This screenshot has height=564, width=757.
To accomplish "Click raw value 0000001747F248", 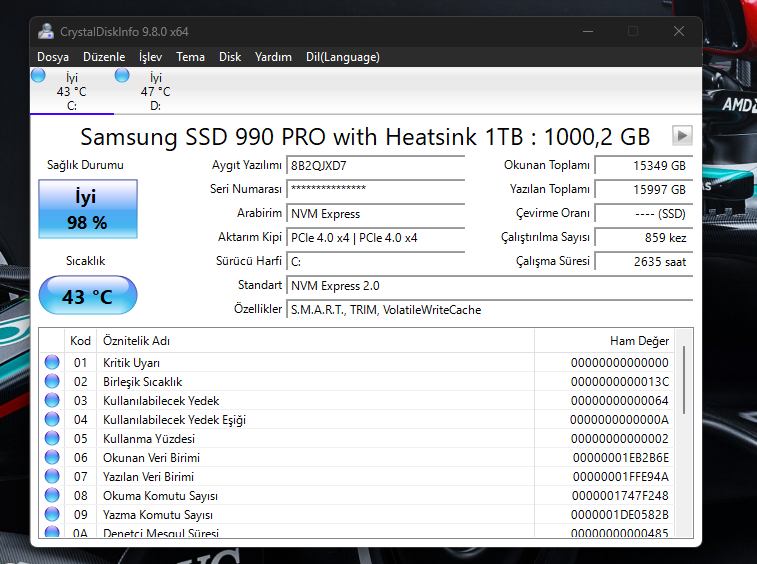I will tap(620, 496).
